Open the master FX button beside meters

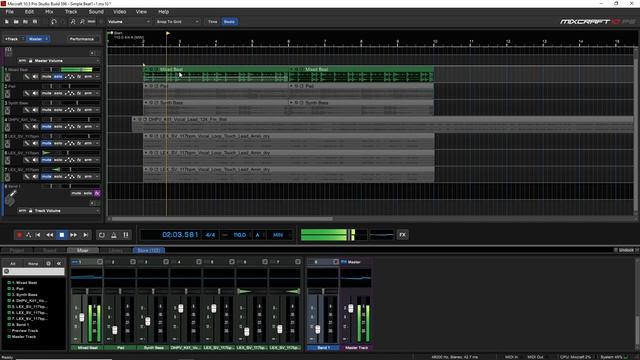(x=402, y=235)
